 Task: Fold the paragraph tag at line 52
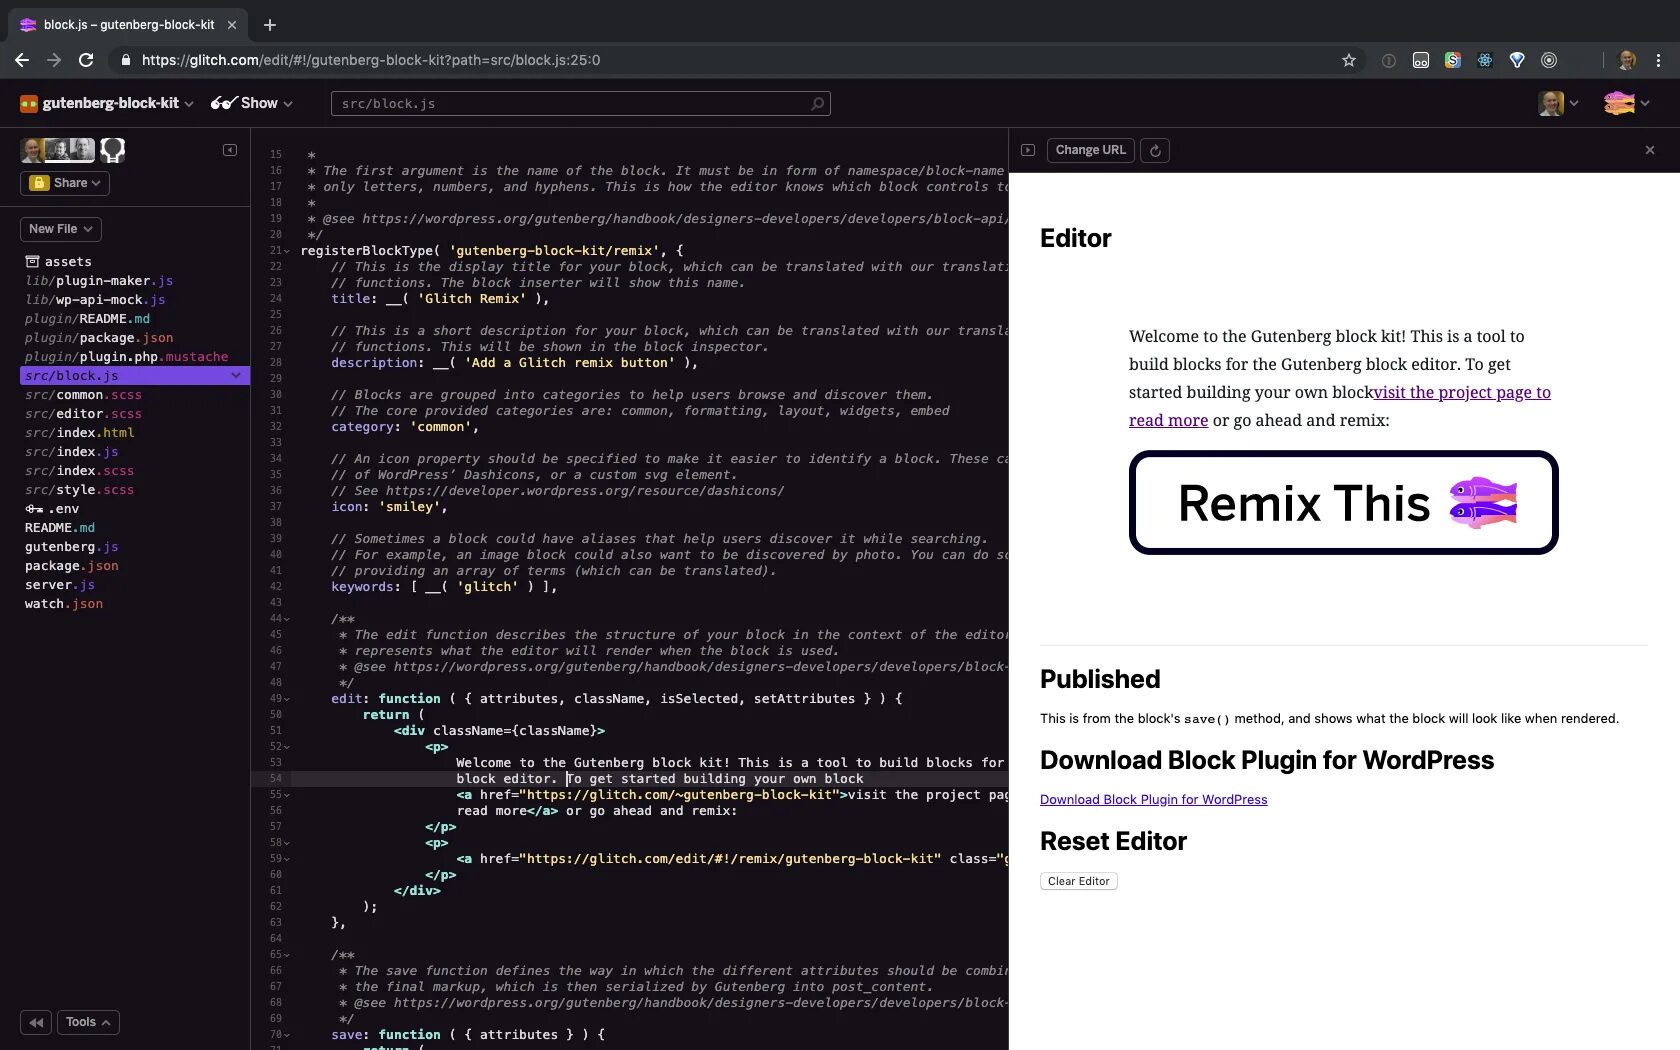pyautogui.click(x=287, y=747)
